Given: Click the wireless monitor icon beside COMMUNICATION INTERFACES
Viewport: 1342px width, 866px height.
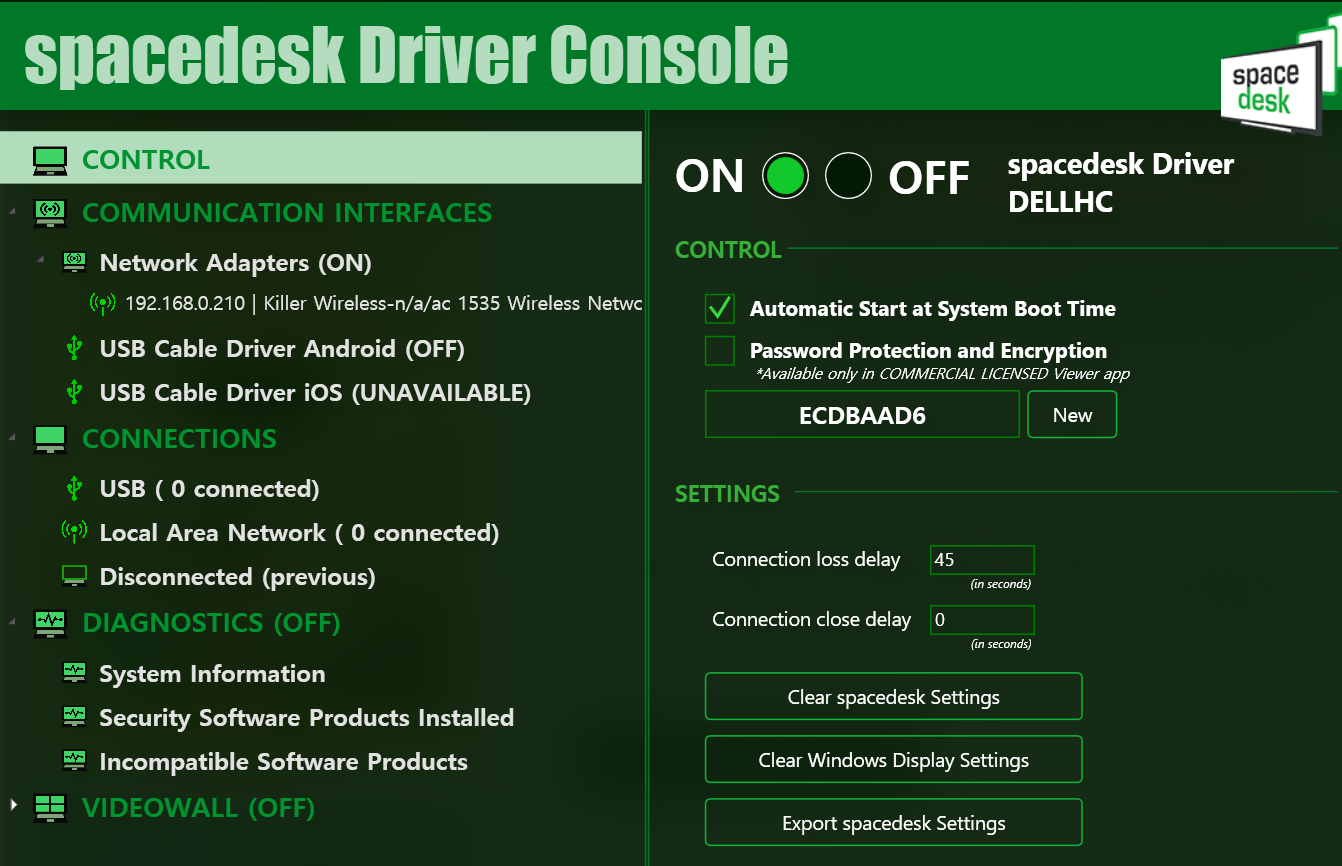Looking at the screenshot, I should pos(50,213).
